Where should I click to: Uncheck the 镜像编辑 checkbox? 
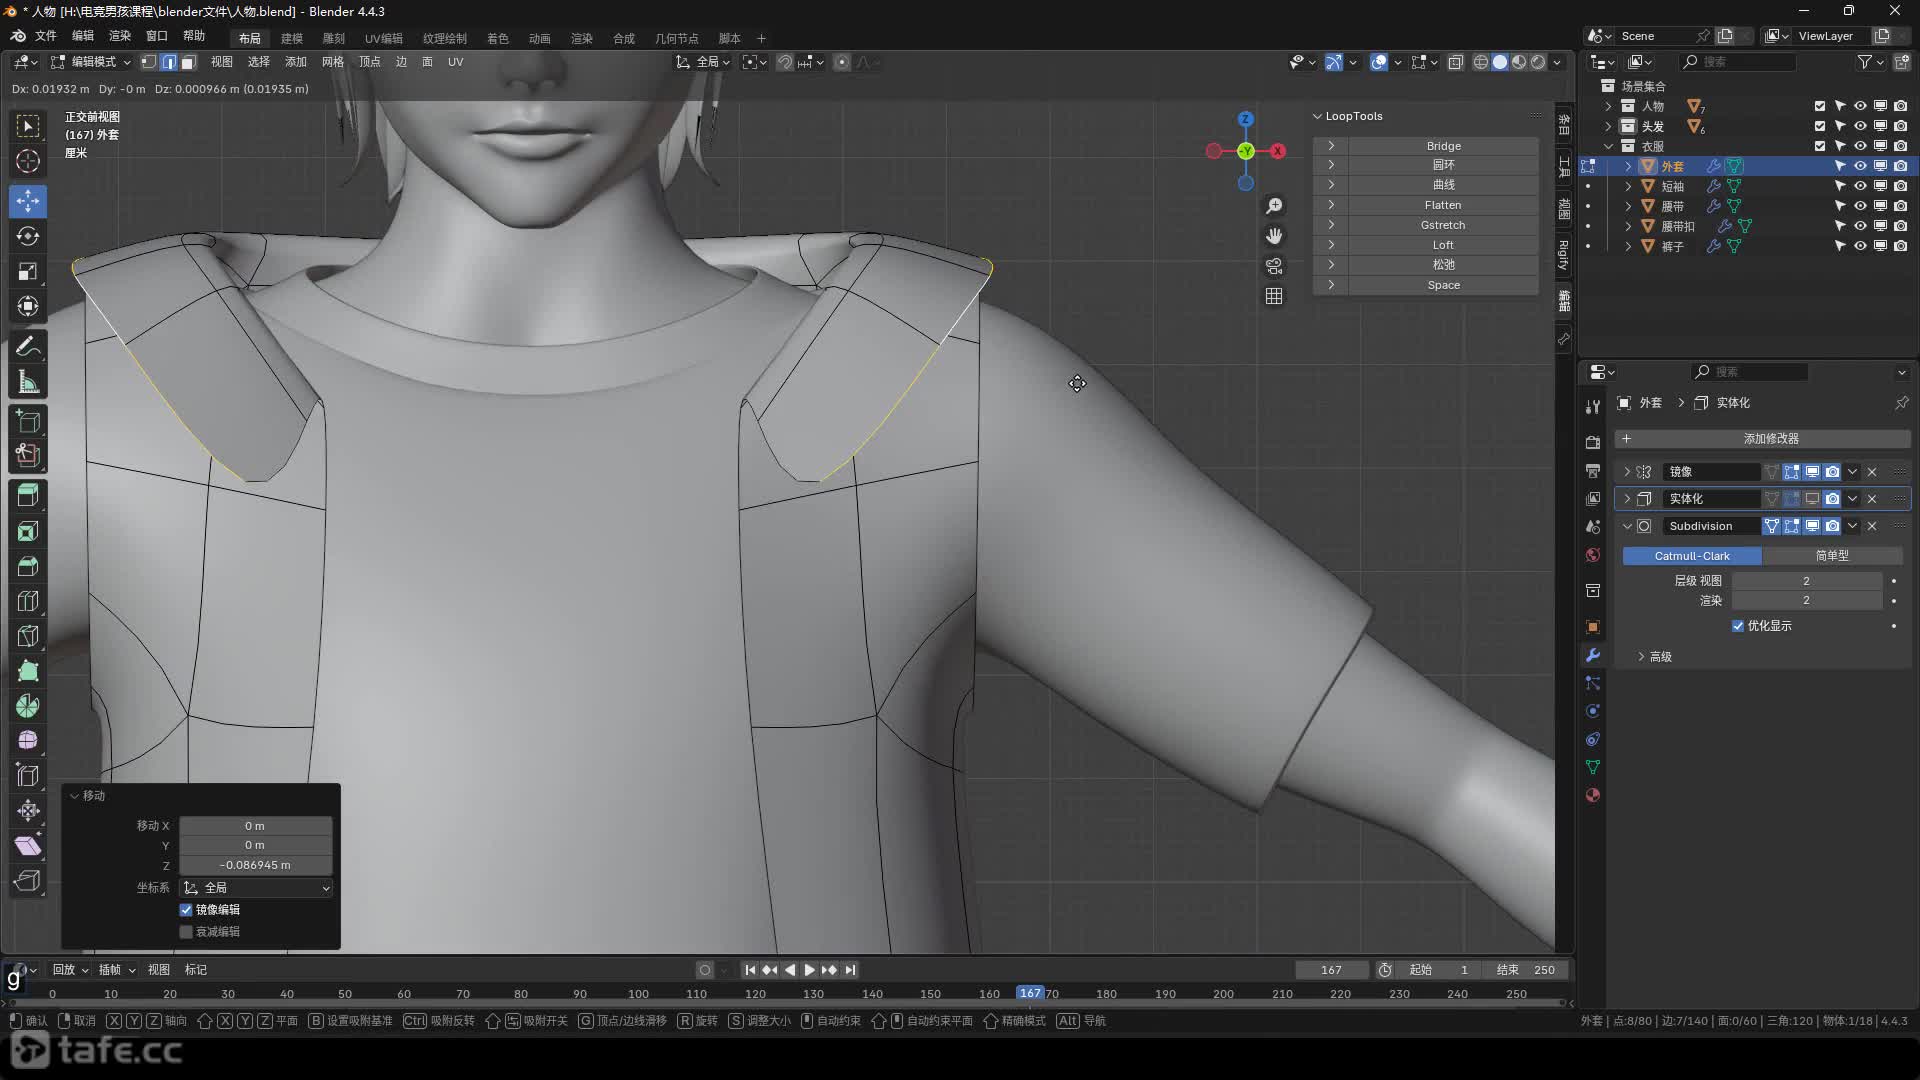[186, 910]
